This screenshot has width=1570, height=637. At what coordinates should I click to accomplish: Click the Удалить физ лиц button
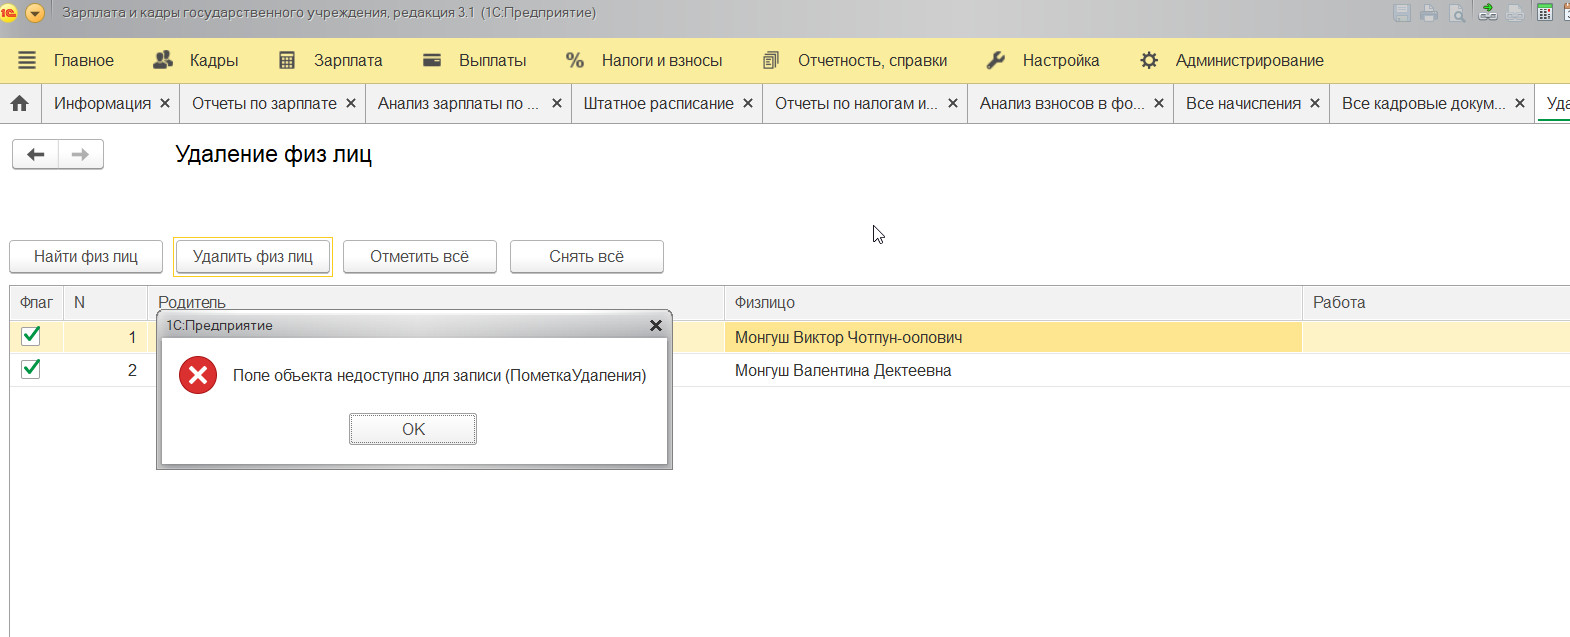pos(253,256)
